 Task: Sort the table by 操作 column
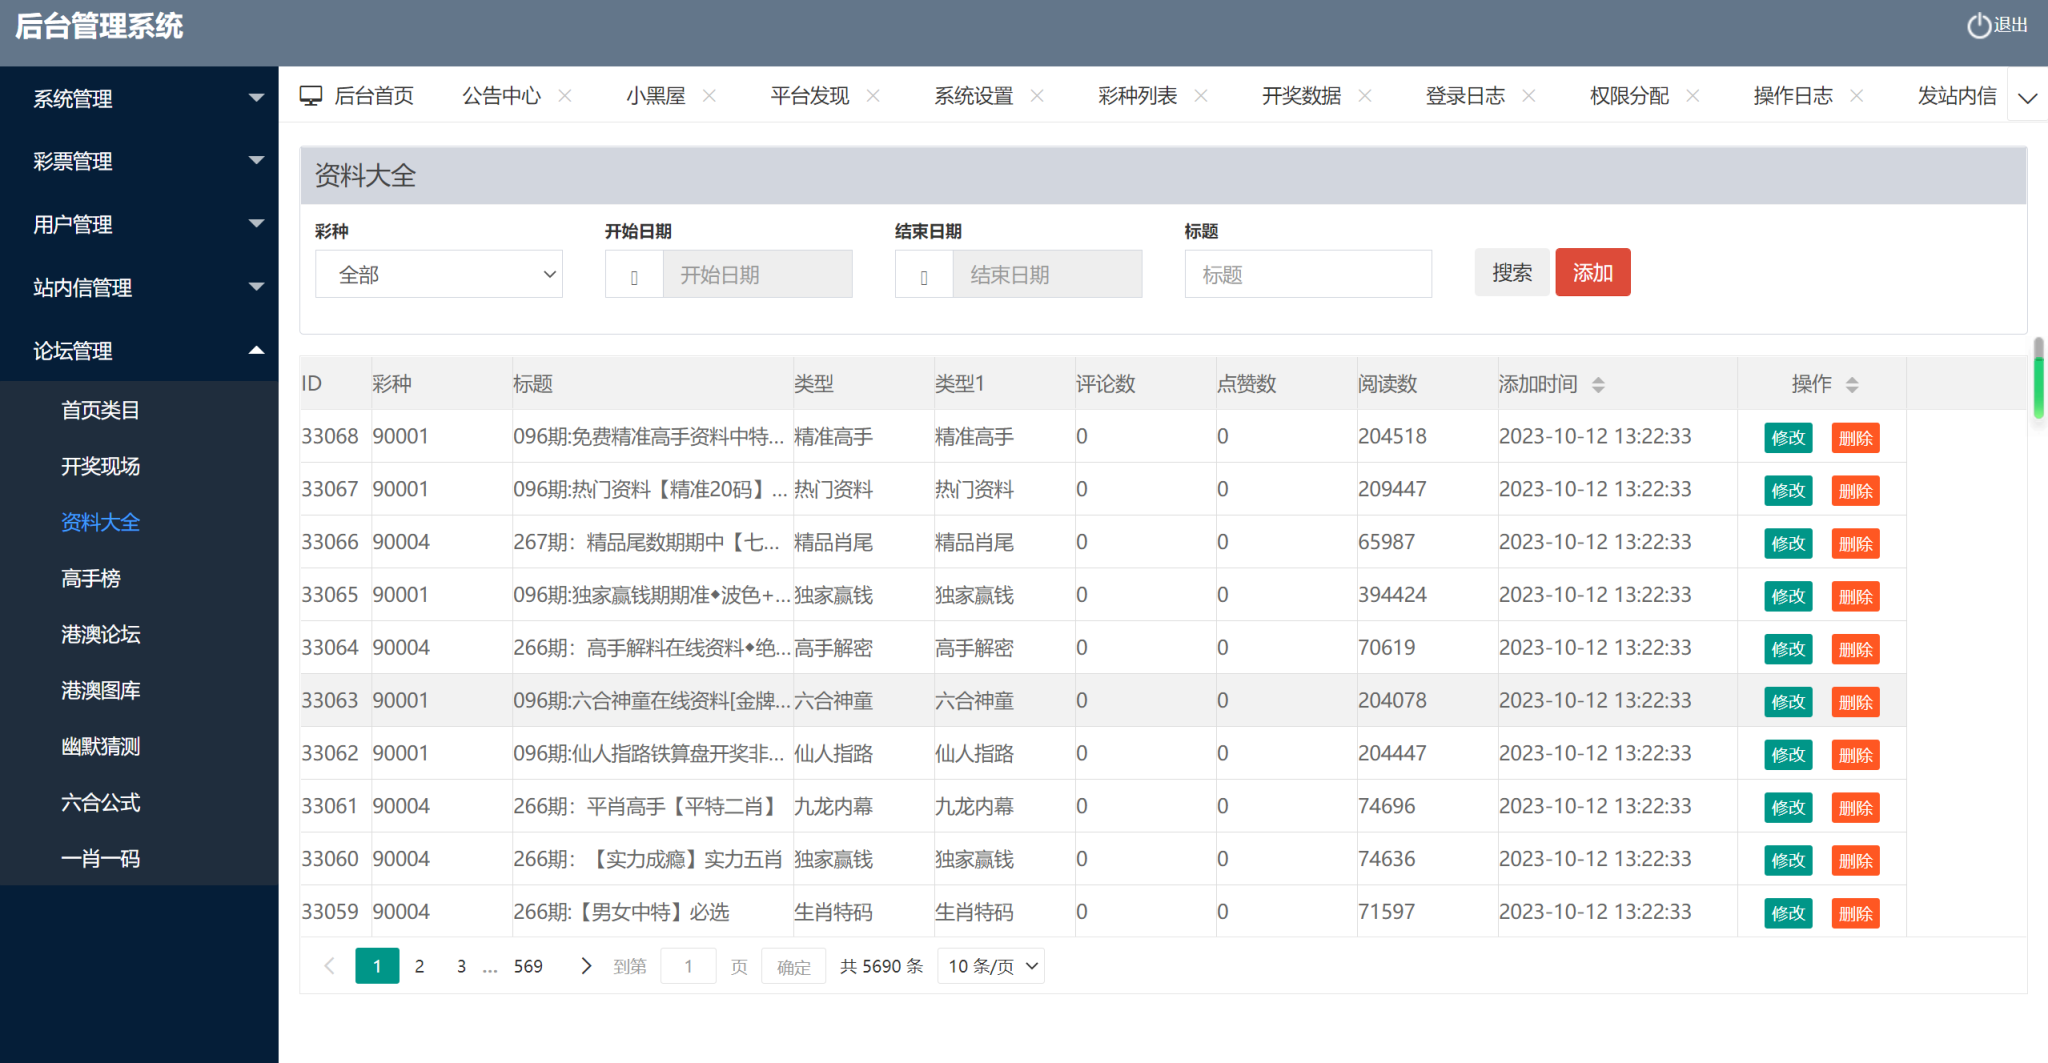1855,383
